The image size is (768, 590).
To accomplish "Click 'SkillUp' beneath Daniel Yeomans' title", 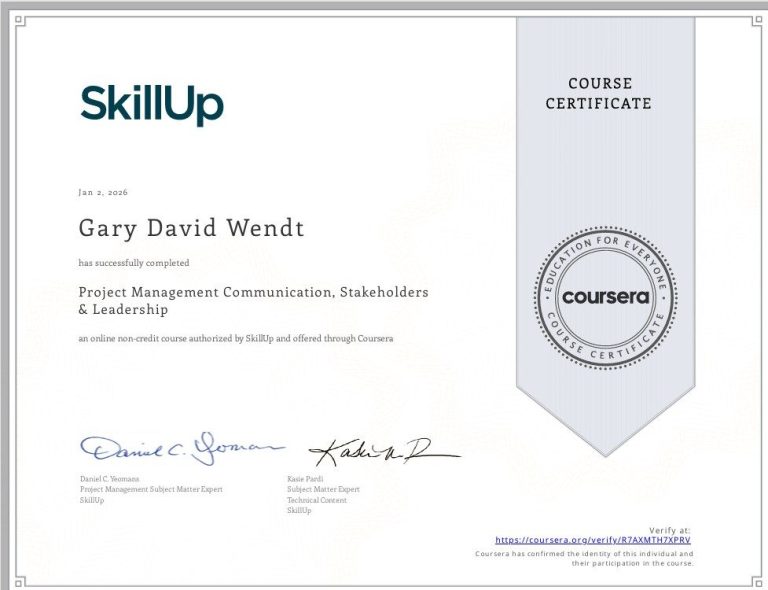I will click(x=91, y=500).
